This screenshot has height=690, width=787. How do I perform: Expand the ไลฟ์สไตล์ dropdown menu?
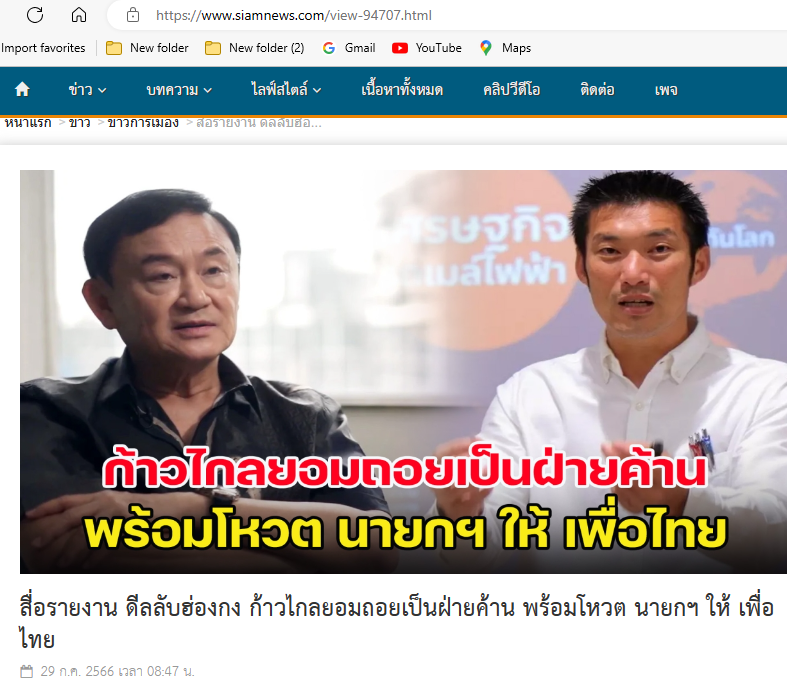point(286,90)
